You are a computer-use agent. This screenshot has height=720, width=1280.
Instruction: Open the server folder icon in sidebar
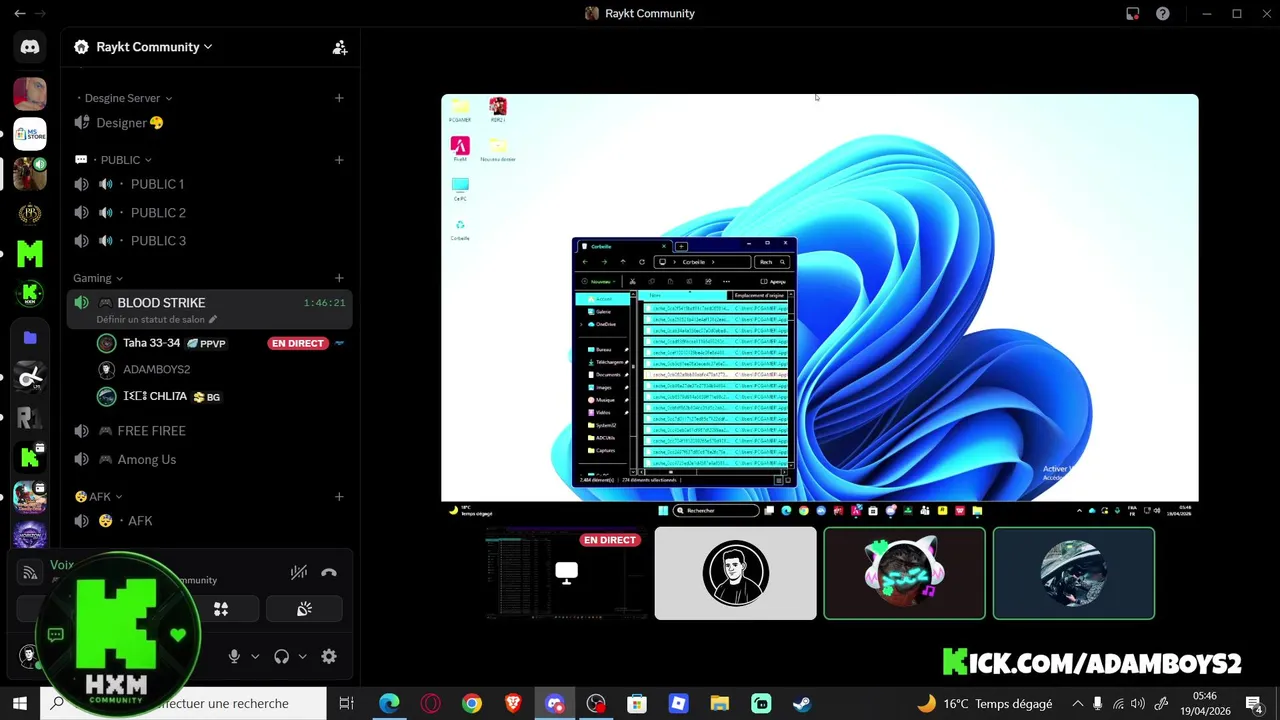30,338
